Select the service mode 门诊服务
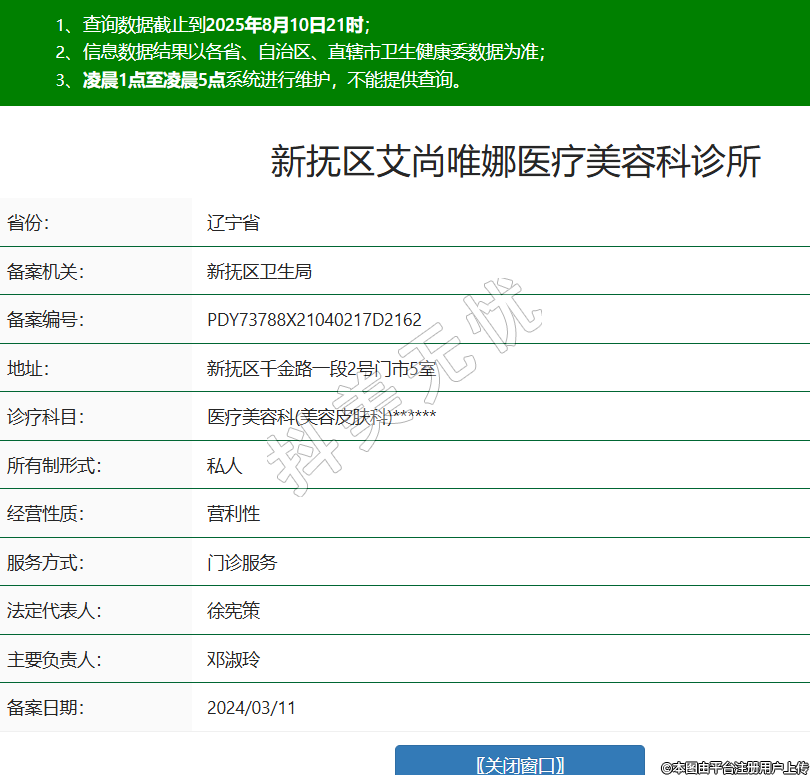Viewport: 810px width, 775px height. [x=242, y=563]
